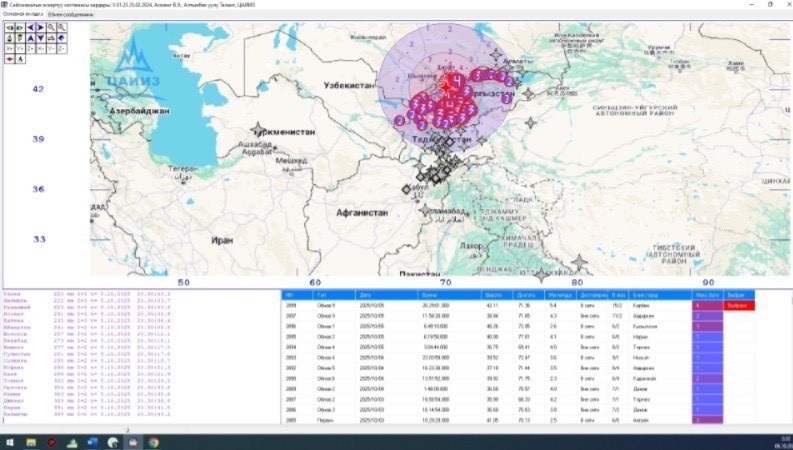Open Google Chrome from the taskbar
The width and height of the screenshot is (793, 450).
155,442
